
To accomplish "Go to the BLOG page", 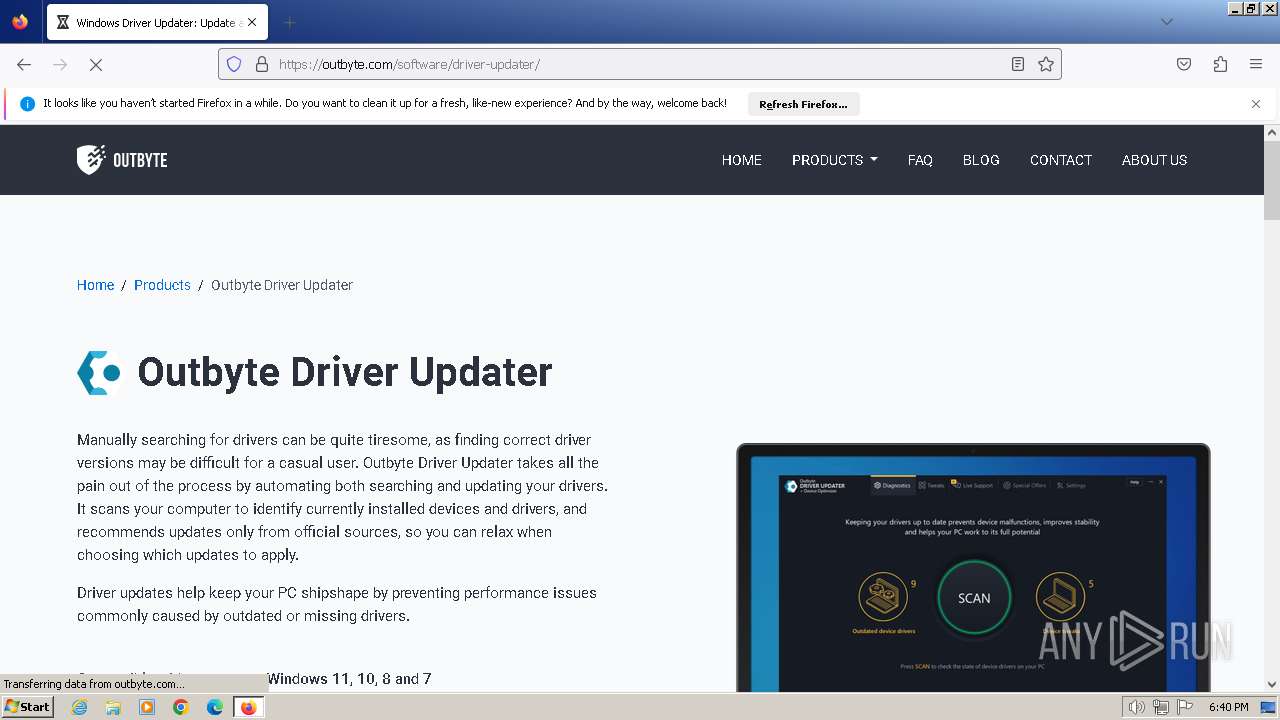I will click(x=981, y=160).
